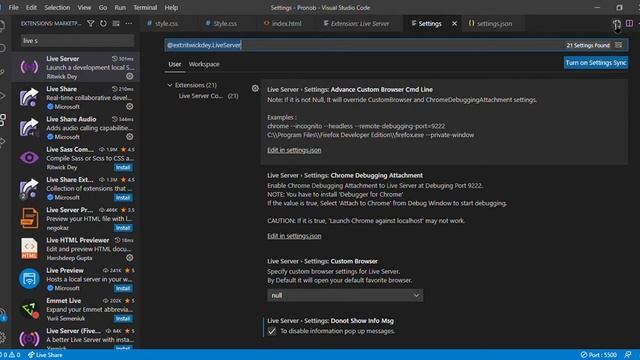Click Live Share status bar item
The height and width of the screenshot is (360, 640).
click(x=45, y=355)
